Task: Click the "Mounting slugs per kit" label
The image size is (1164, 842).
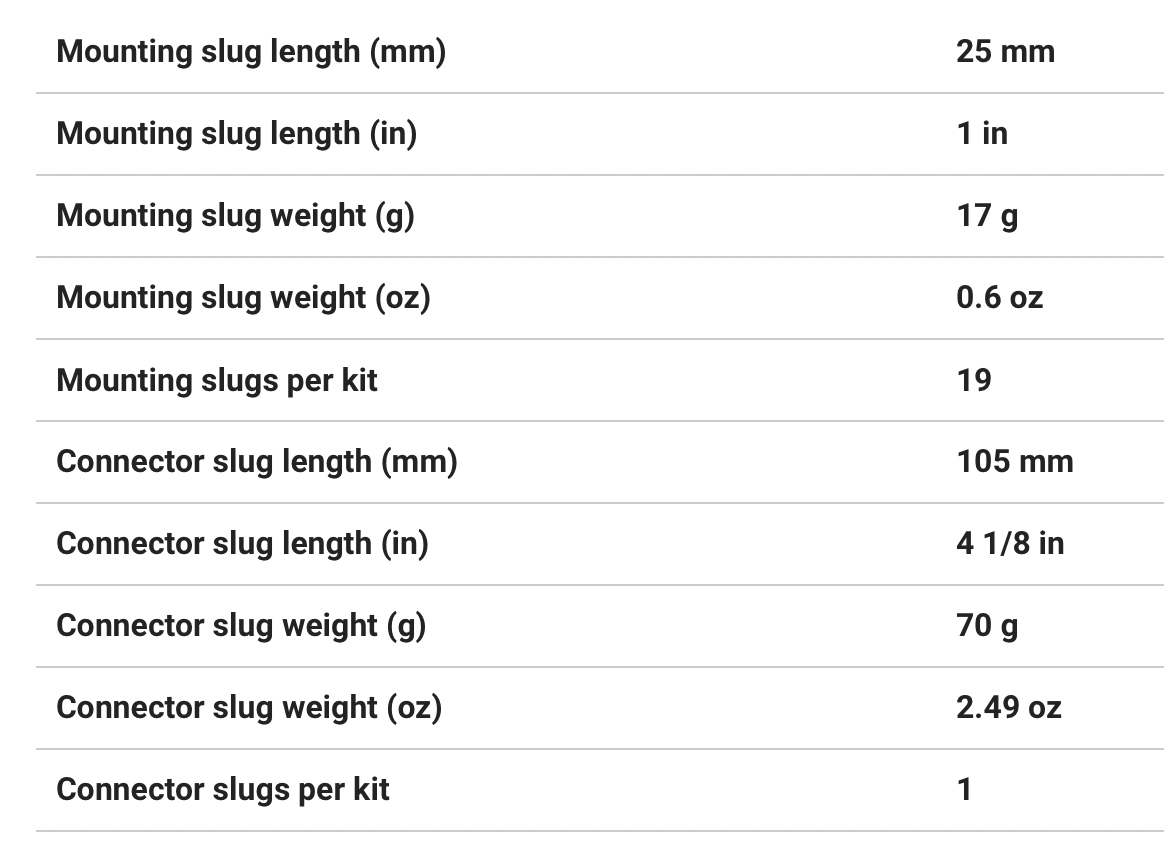Action: pyautogui.click(x=217, y=380)
